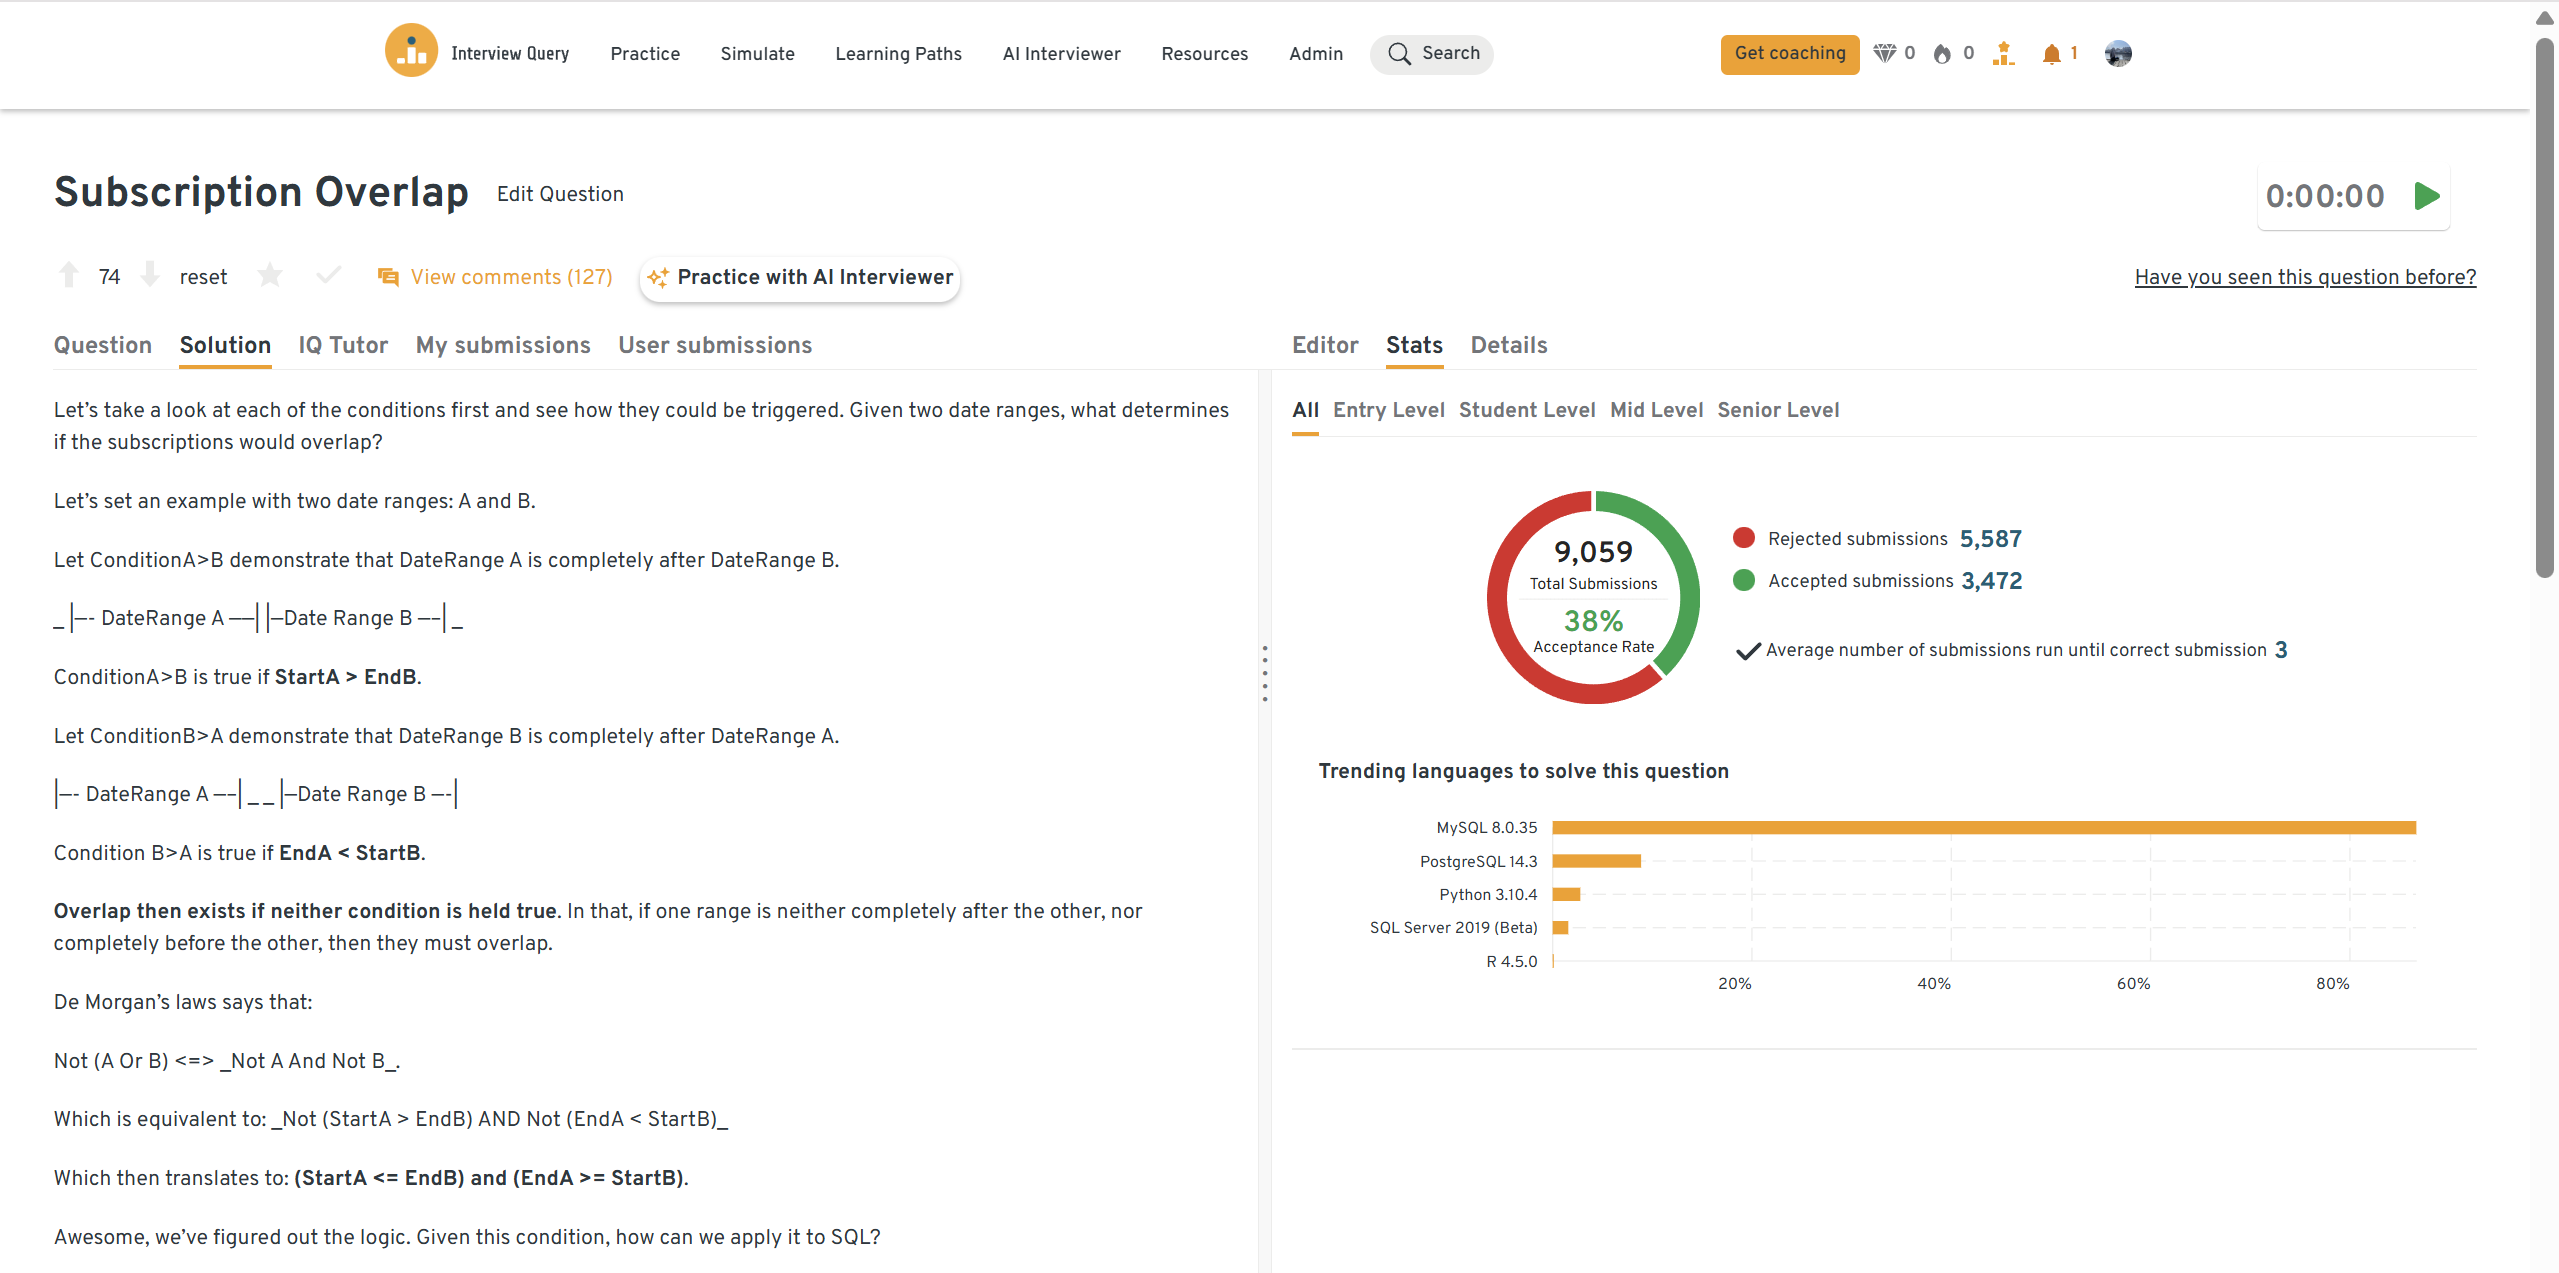This screenshot has height=1273, width=2559.
Task: Mark question complete with checkmark icon
Action: coord(328,275)
